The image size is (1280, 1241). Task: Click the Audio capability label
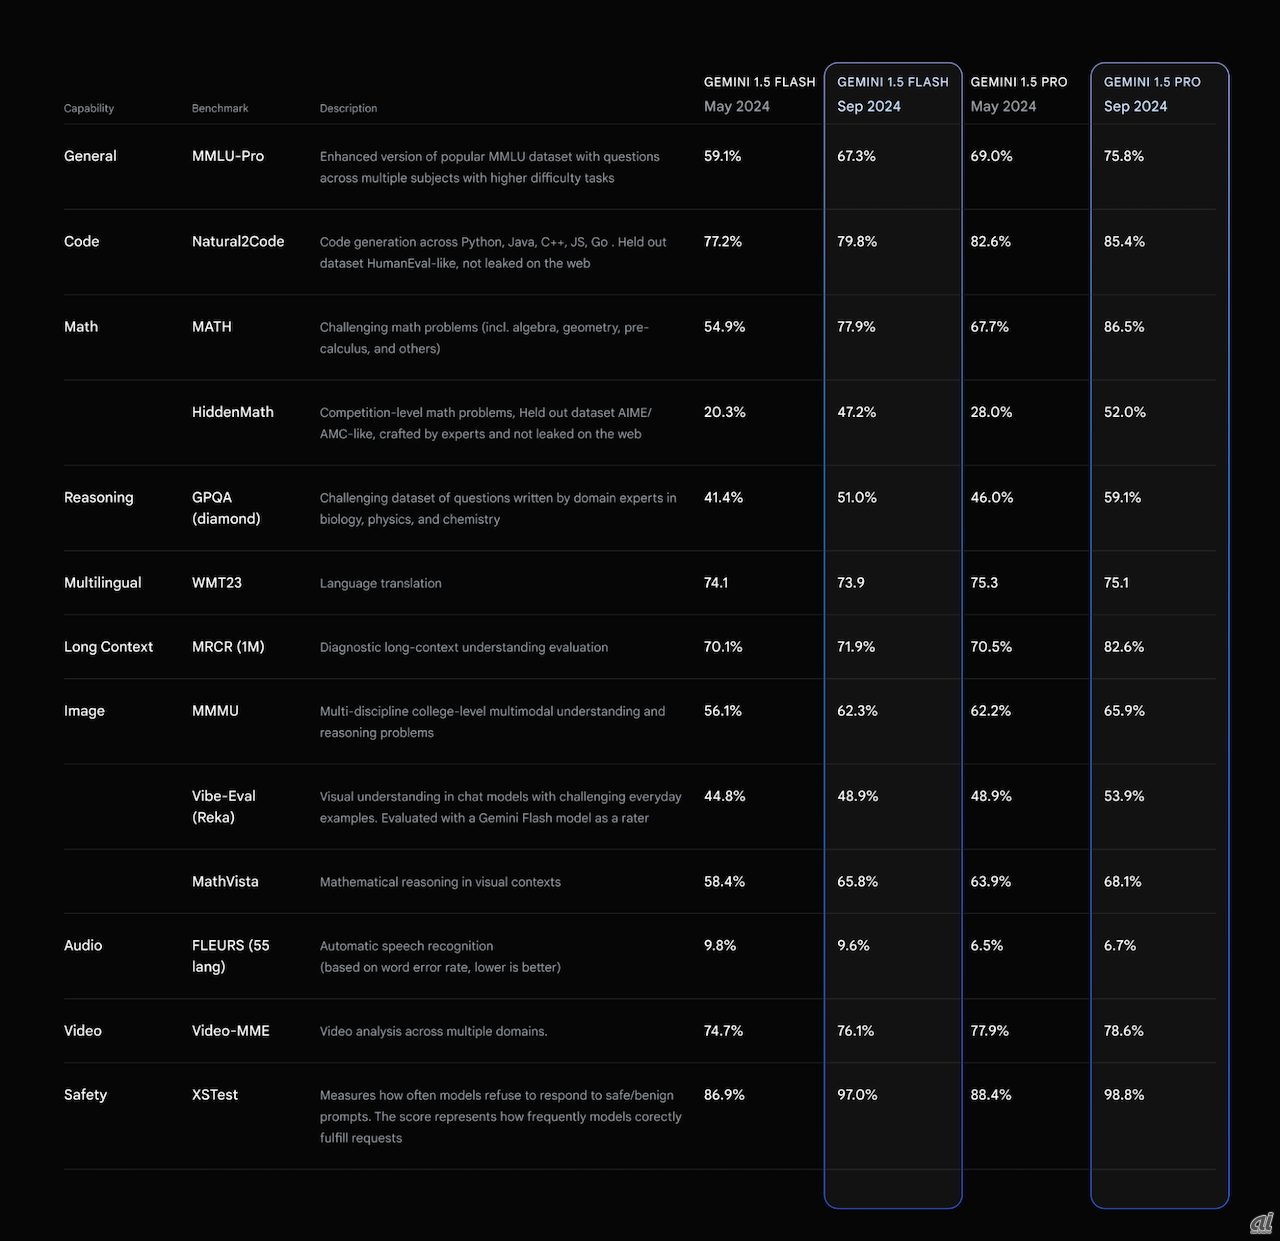[83, 945]
